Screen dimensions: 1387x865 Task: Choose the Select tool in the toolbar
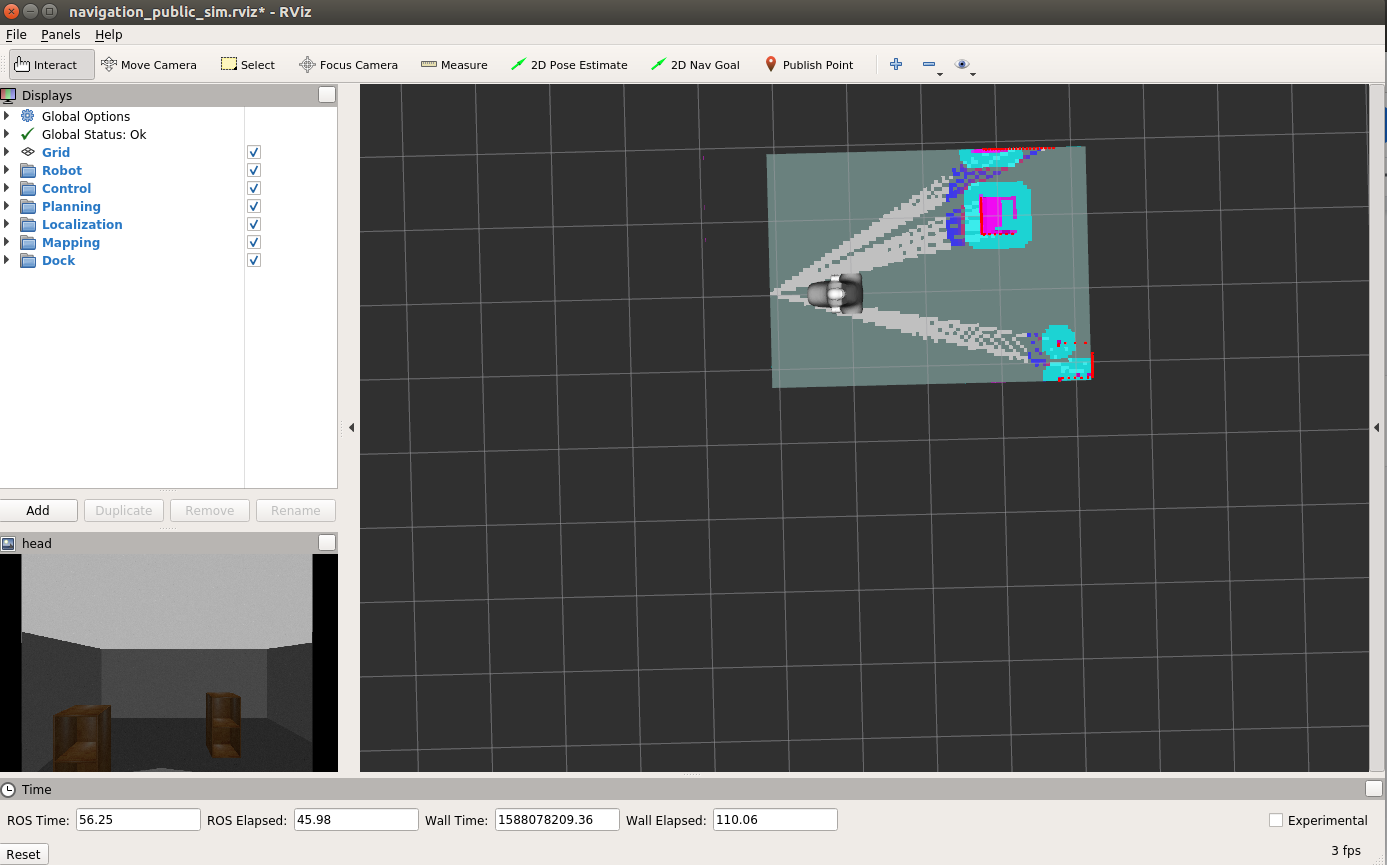246,64
